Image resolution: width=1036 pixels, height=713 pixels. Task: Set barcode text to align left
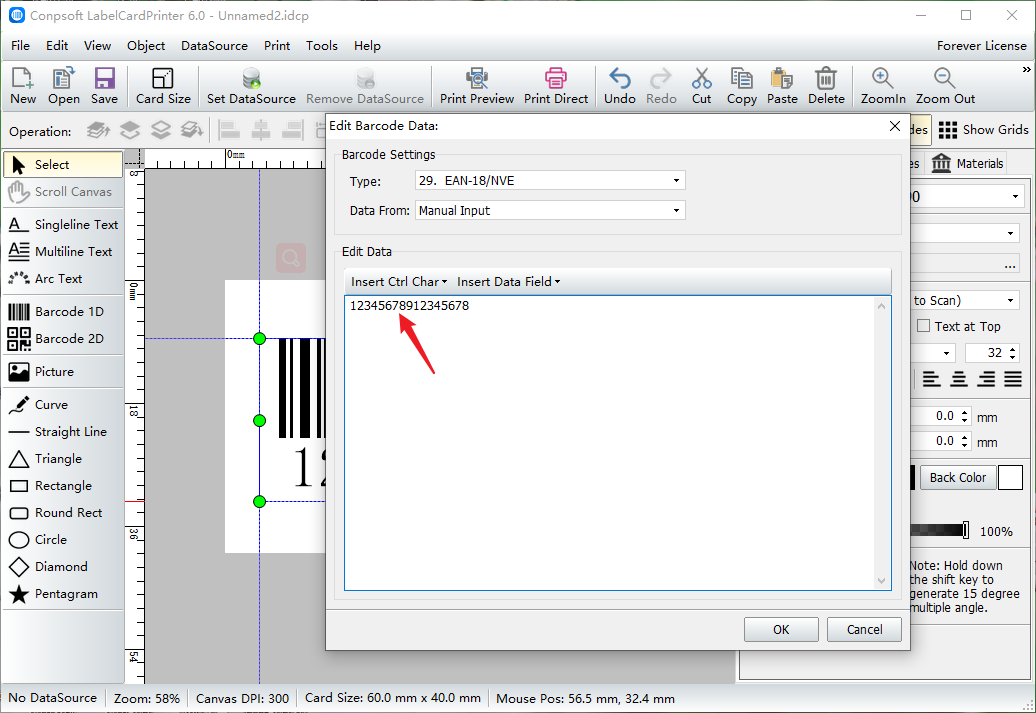tap(932, 379)
